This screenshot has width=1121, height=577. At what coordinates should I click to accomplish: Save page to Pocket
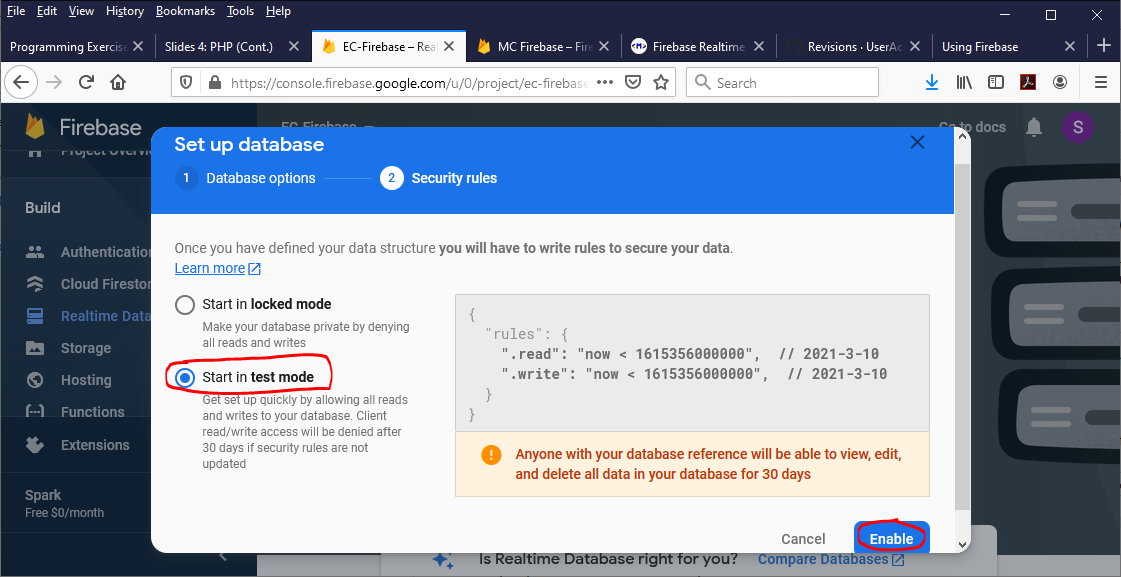coord(632,83)
